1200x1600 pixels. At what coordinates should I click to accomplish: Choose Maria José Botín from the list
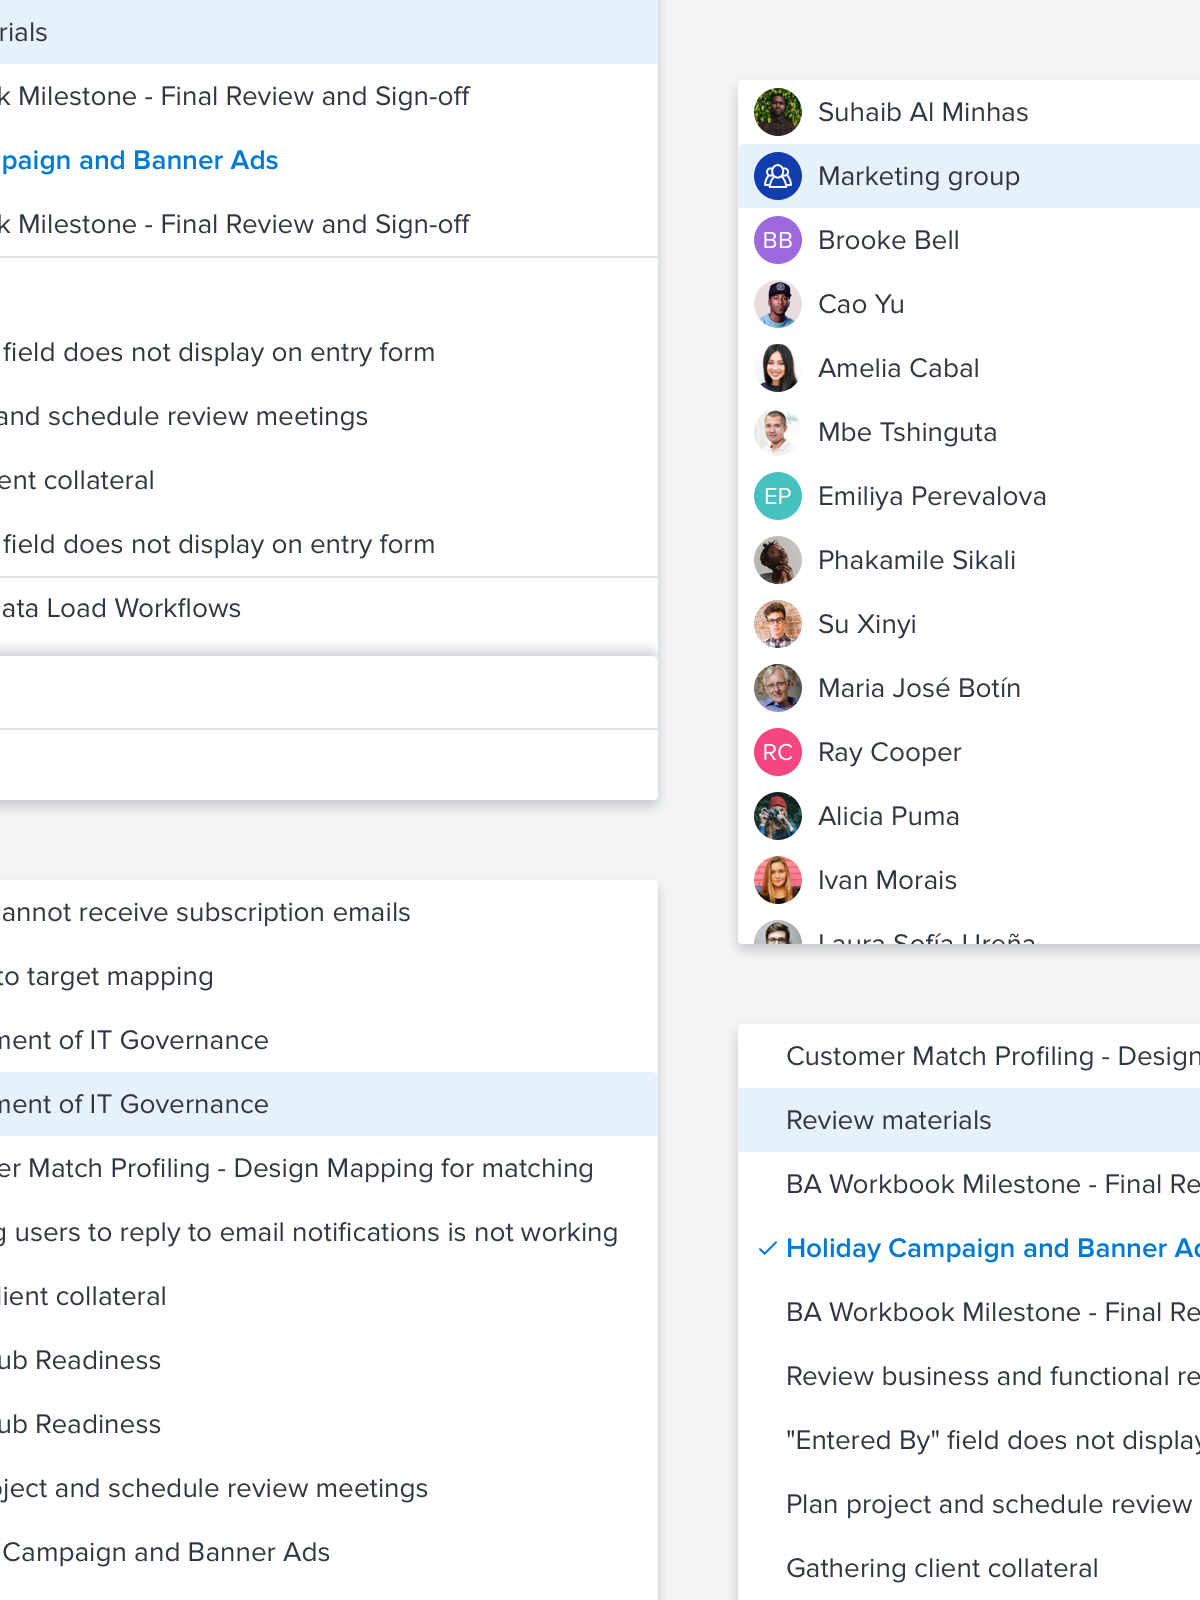click(918, 688)
